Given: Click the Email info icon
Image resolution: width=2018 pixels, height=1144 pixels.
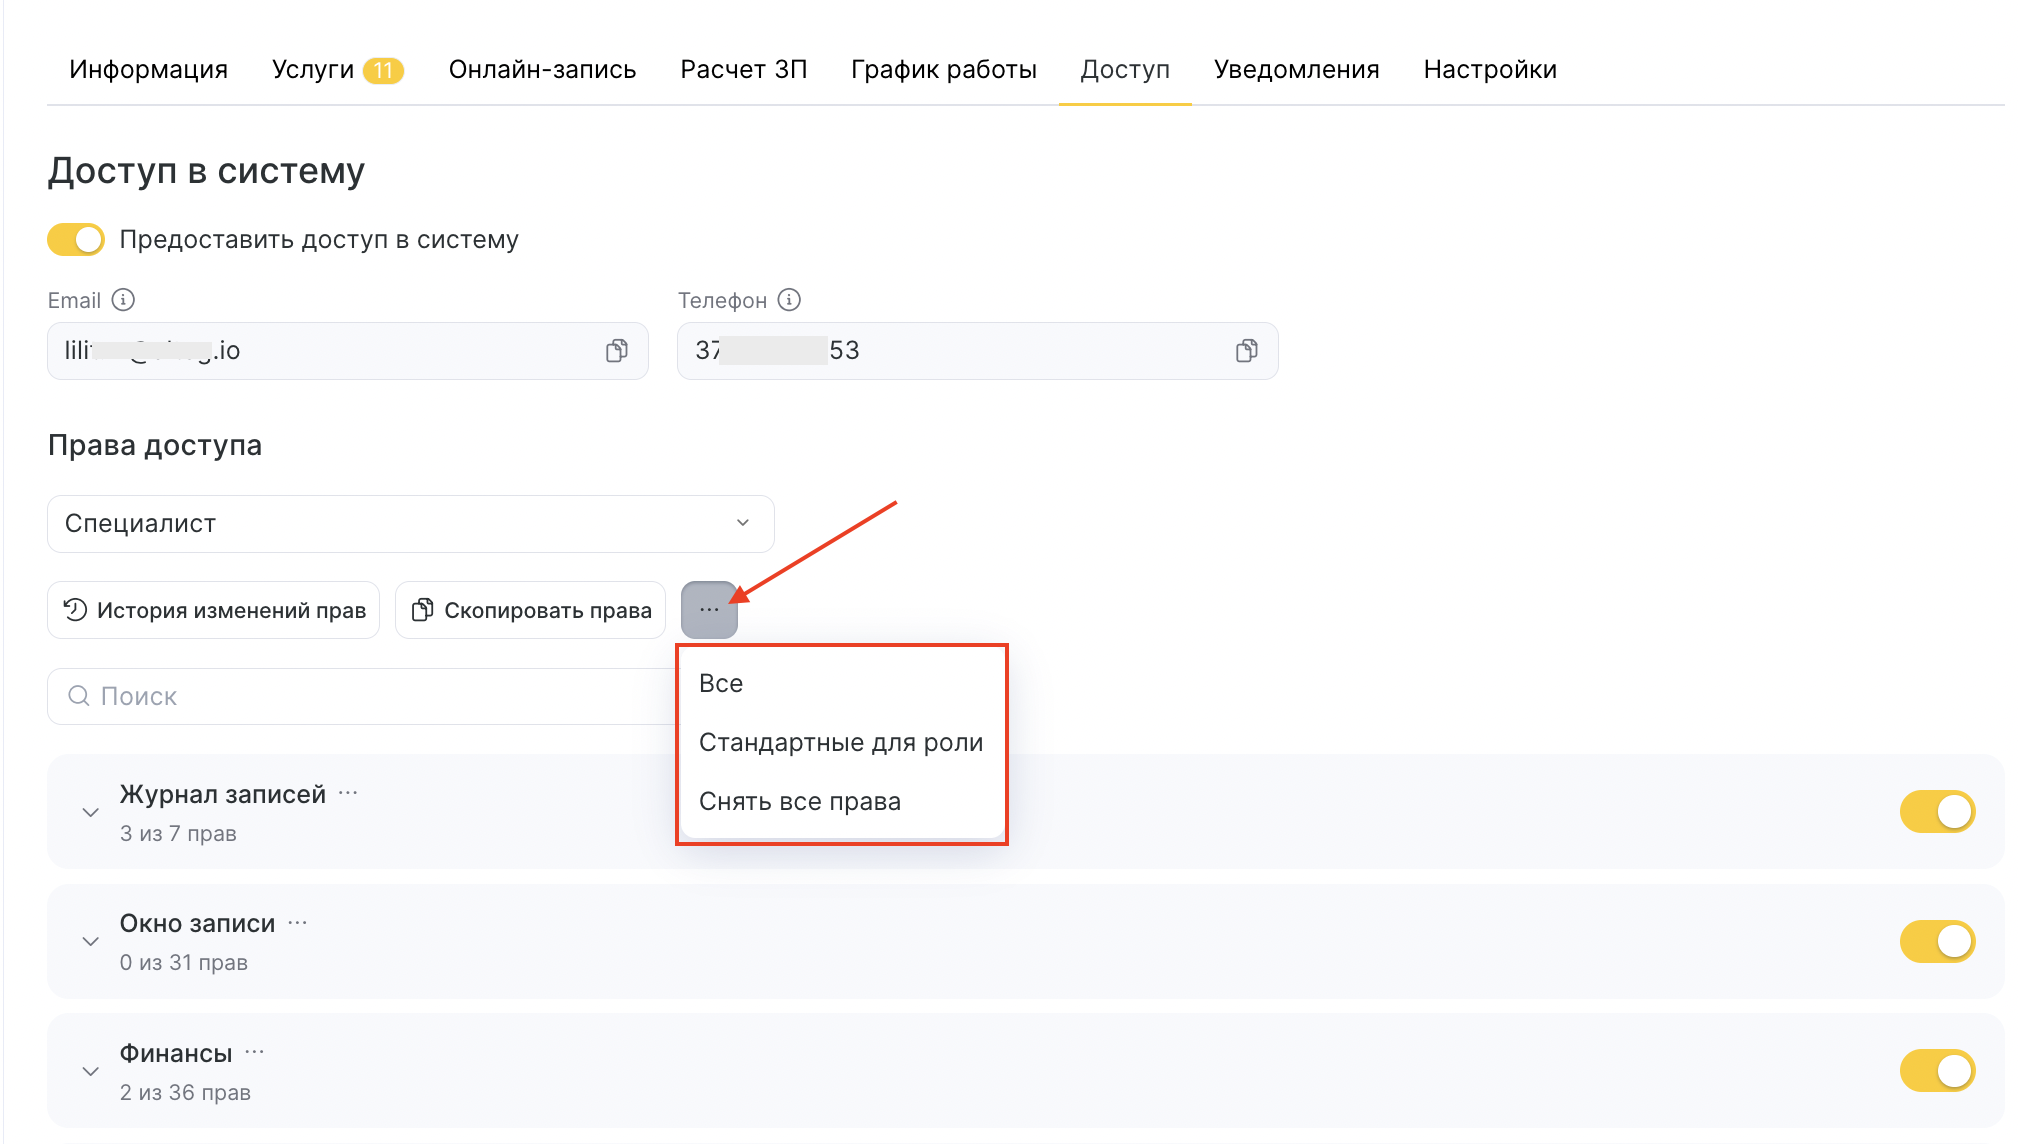Looking at the screenshot, I should coord(123,300).
